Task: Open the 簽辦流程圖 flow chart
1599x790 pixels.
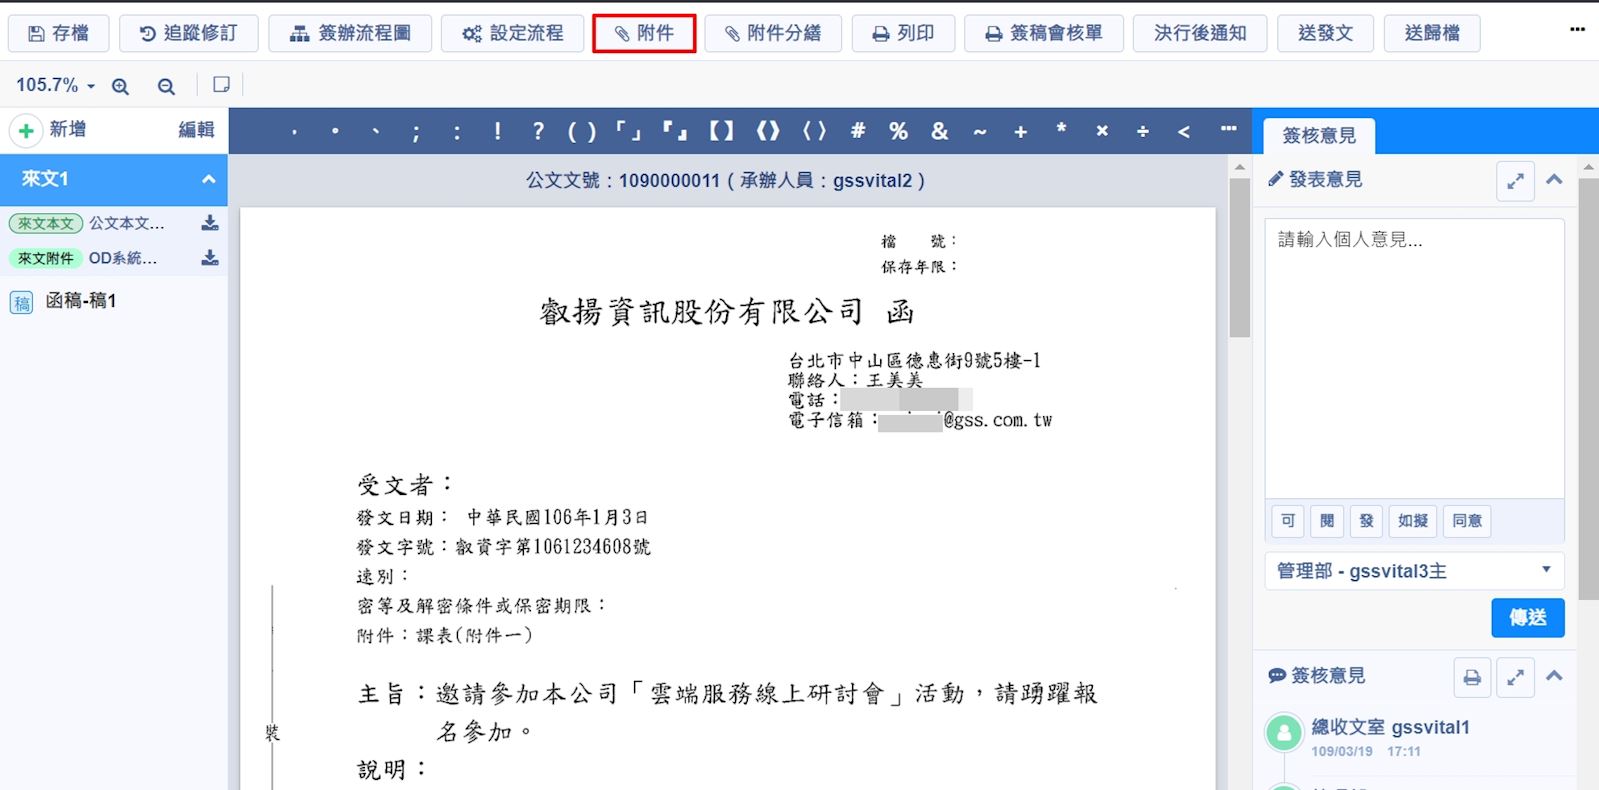Action: pyautogui.click(x=350, y=33)
